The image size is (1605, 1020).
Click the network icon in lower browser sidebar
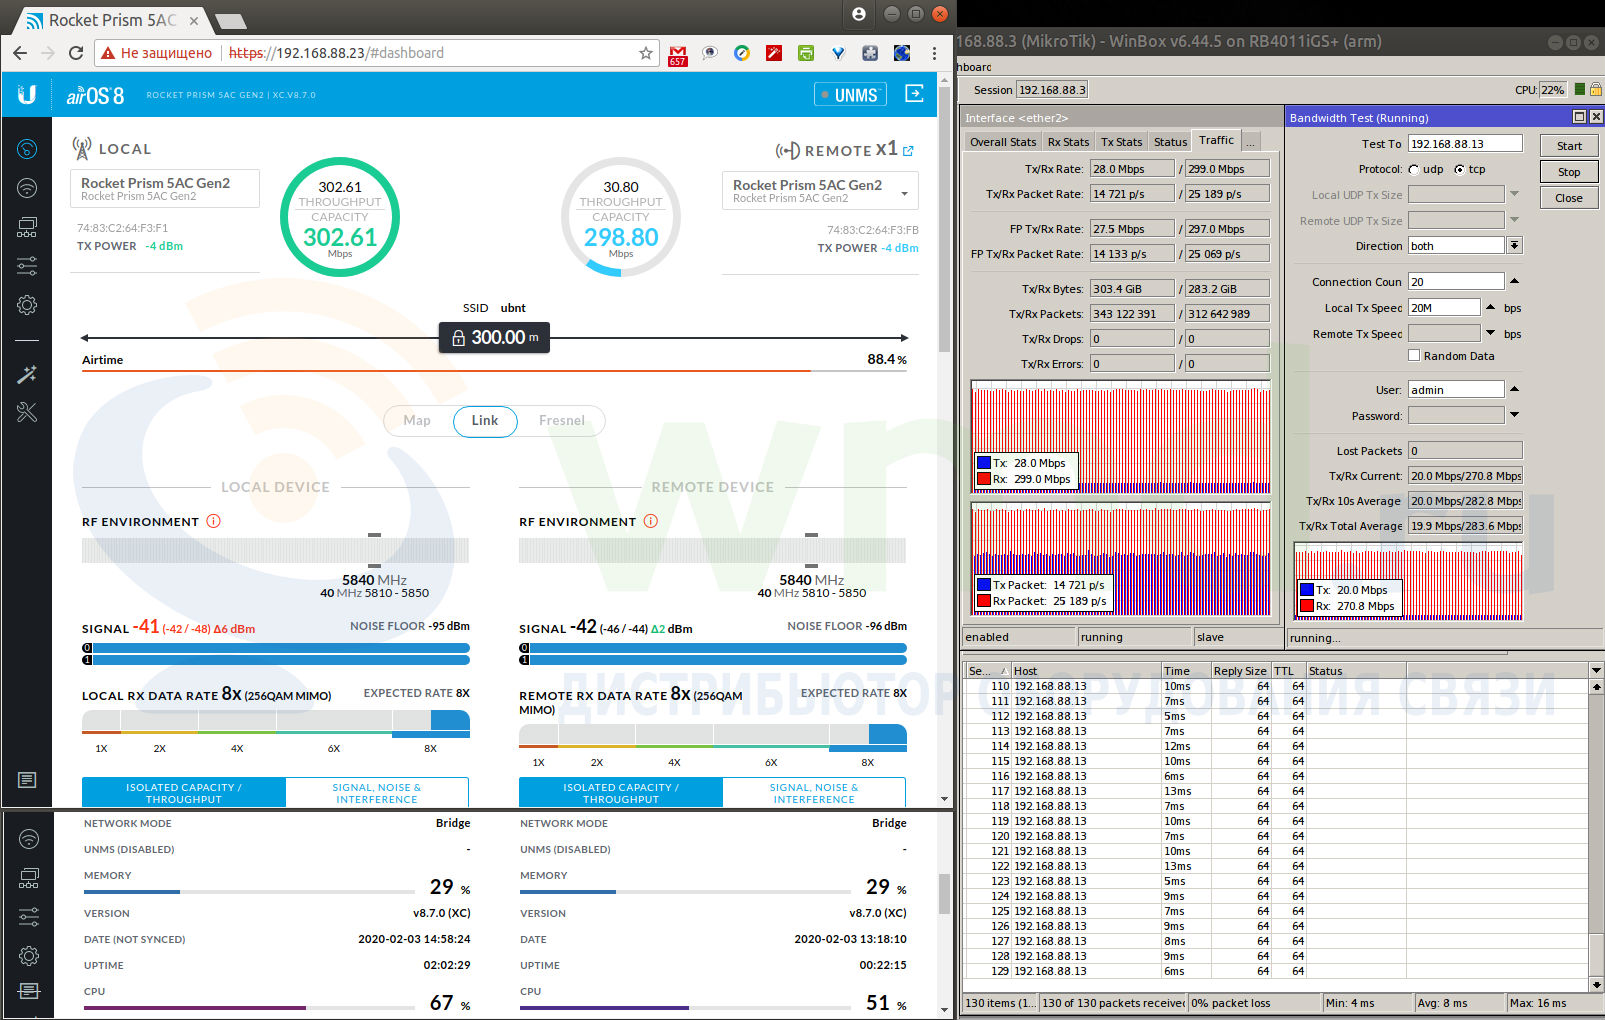coord(29,878)
